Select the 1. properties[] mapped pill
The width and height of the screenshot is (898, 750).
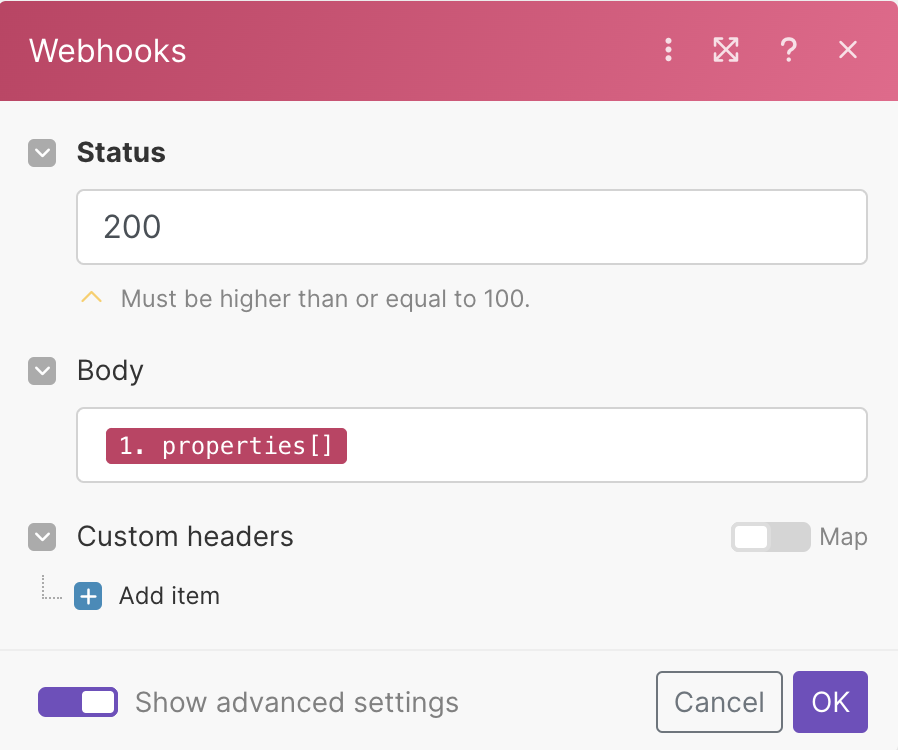(x=226, y=445)
